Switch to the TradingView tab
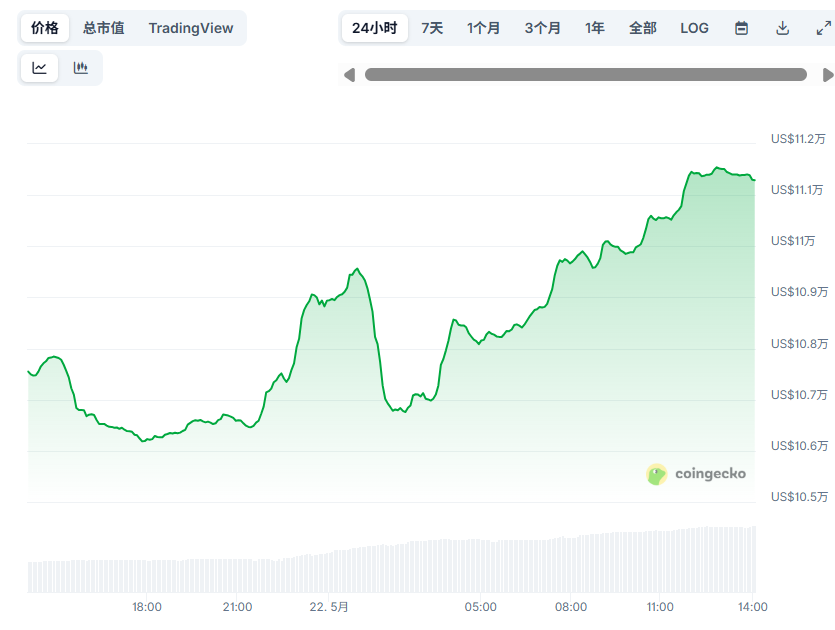Image resolution: width=835 pixels, height=630 pixels. click(191, 28)
